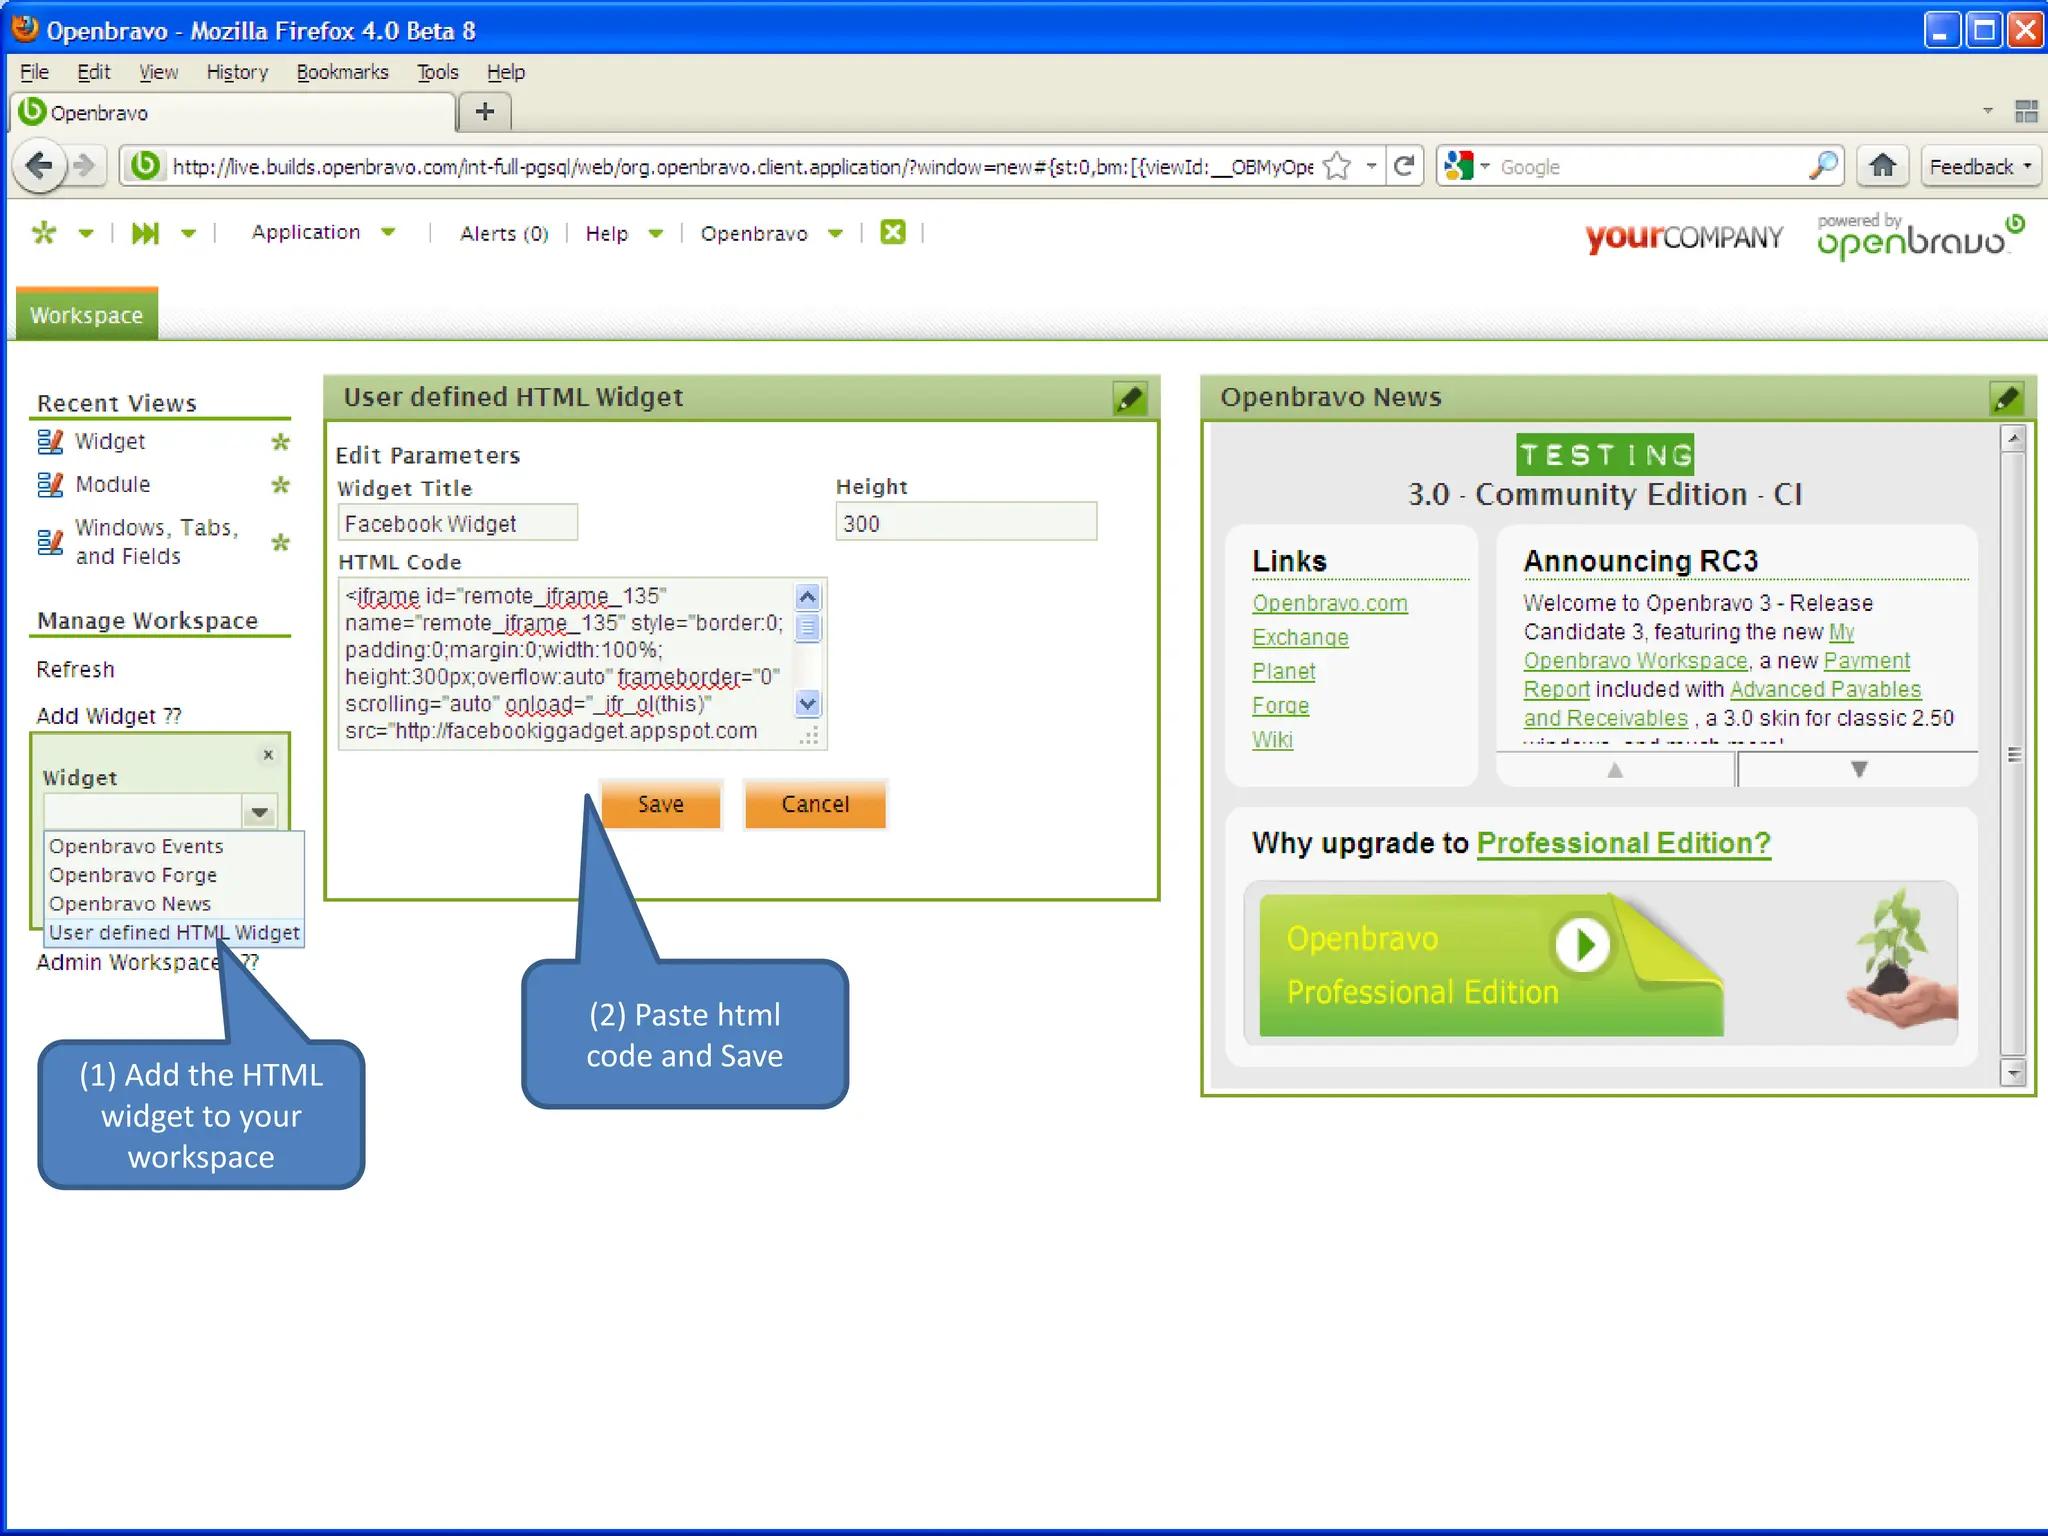The image size is (2048, 1536).
Task: Close the Add Widget panel with the x
Action: tap(268, 755)
